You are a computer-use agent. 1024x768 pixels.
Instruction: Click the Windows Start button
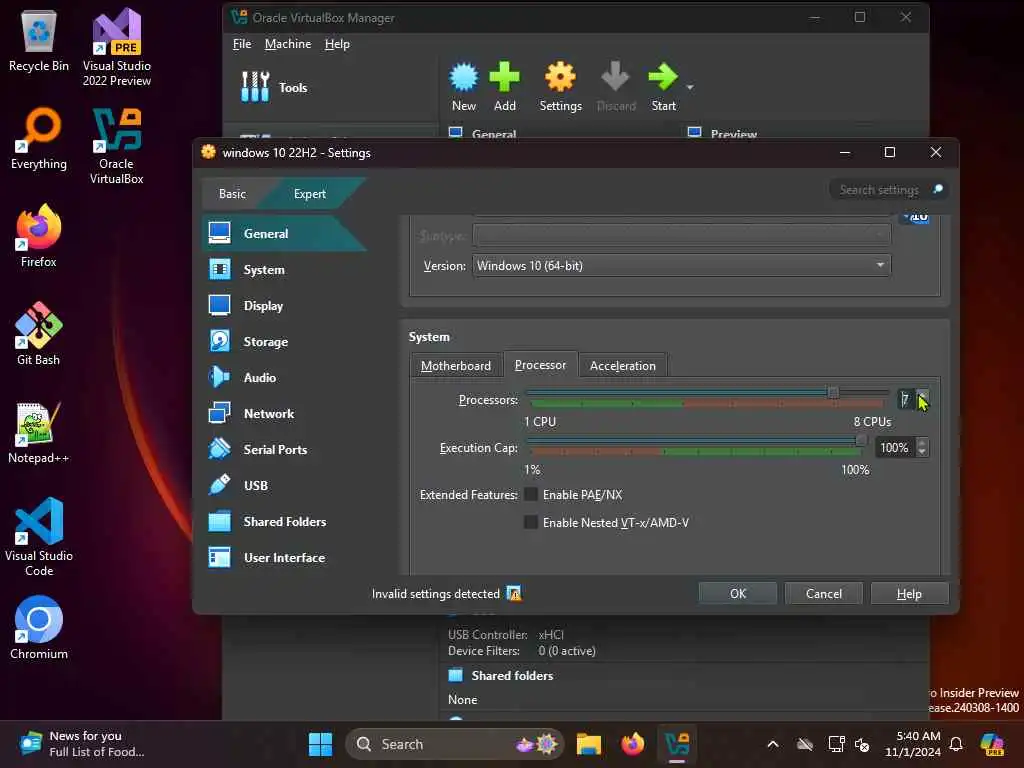[320, 744]
